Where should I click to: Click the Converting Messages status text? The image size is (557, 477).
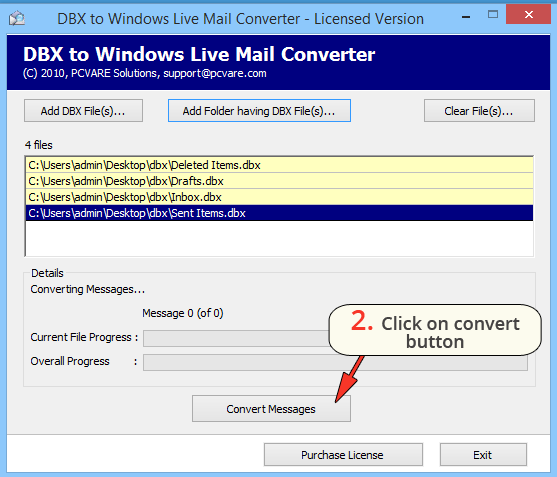pos(88,289)
